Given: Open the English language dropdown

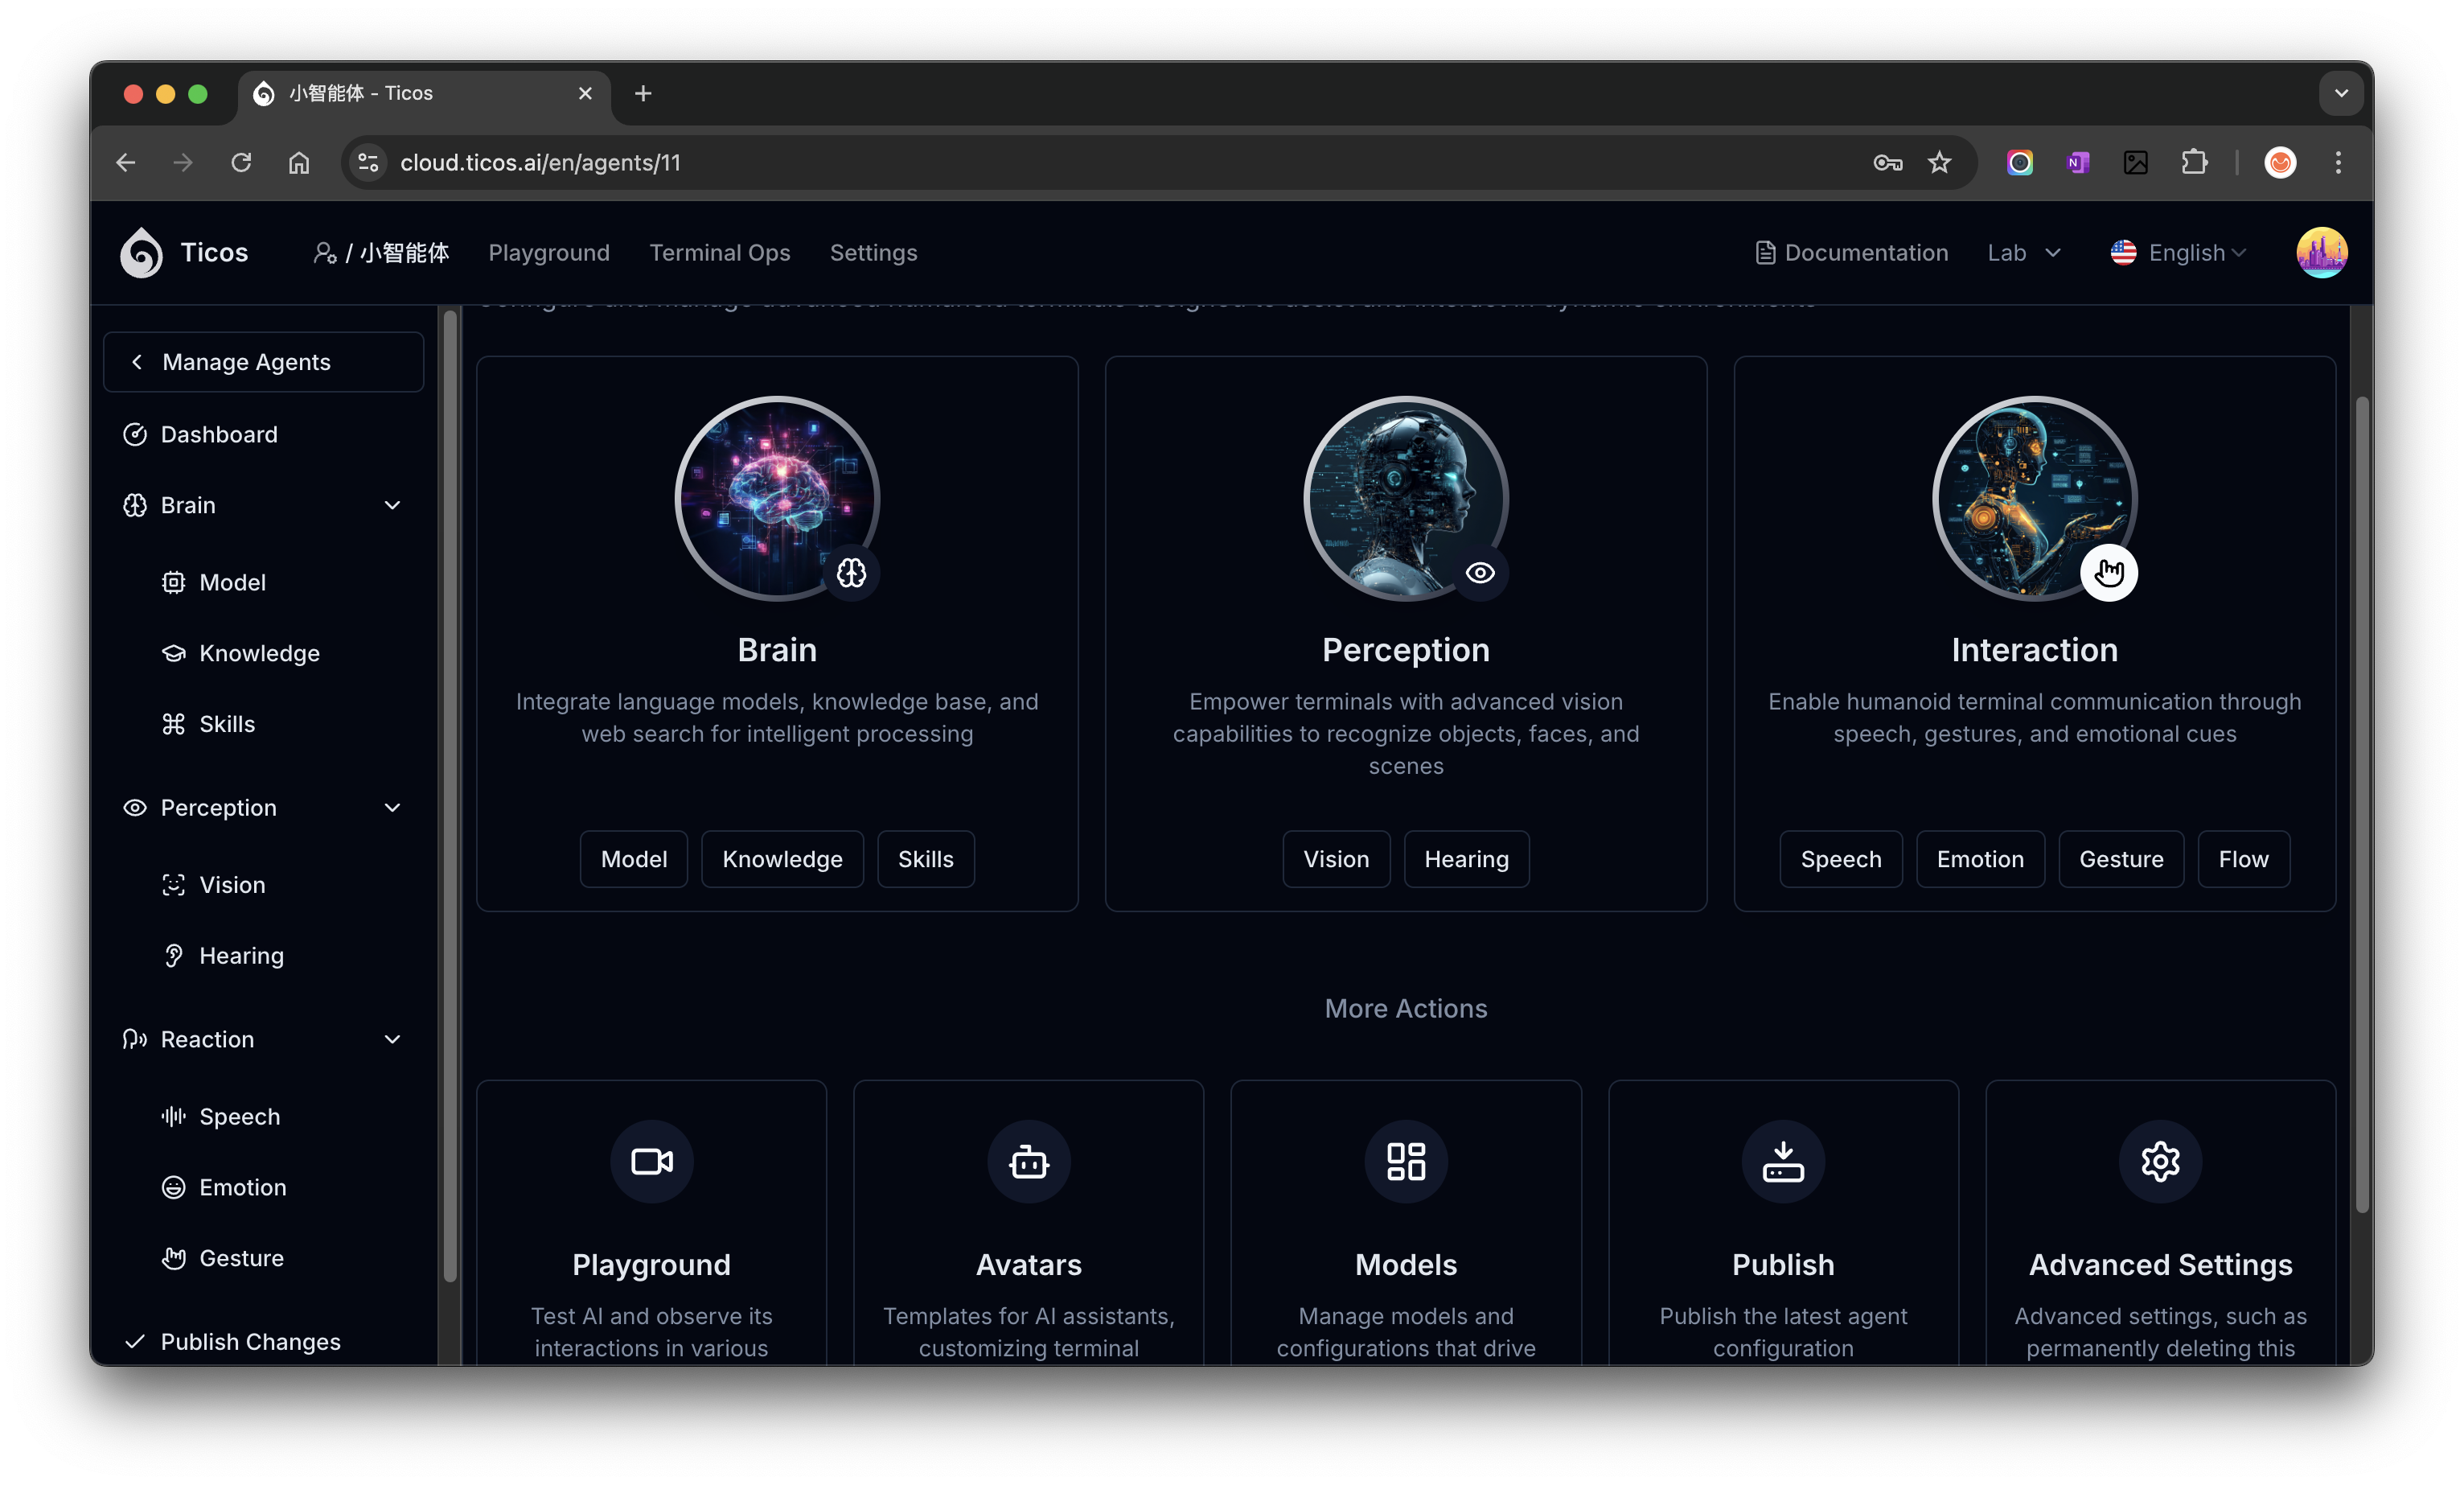Looking at the screenshot, I should (x=2180, y=252).
